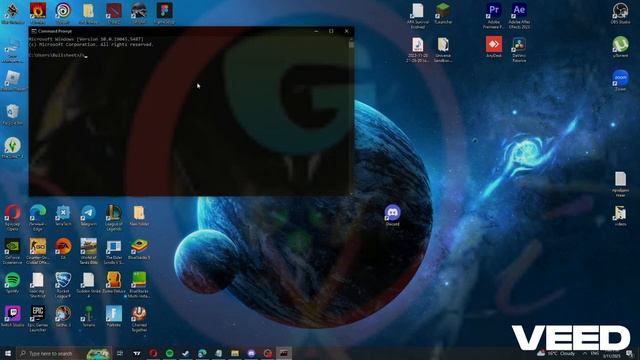Open the weather widget showing Cloudy
640x360 pixels.
556,353
